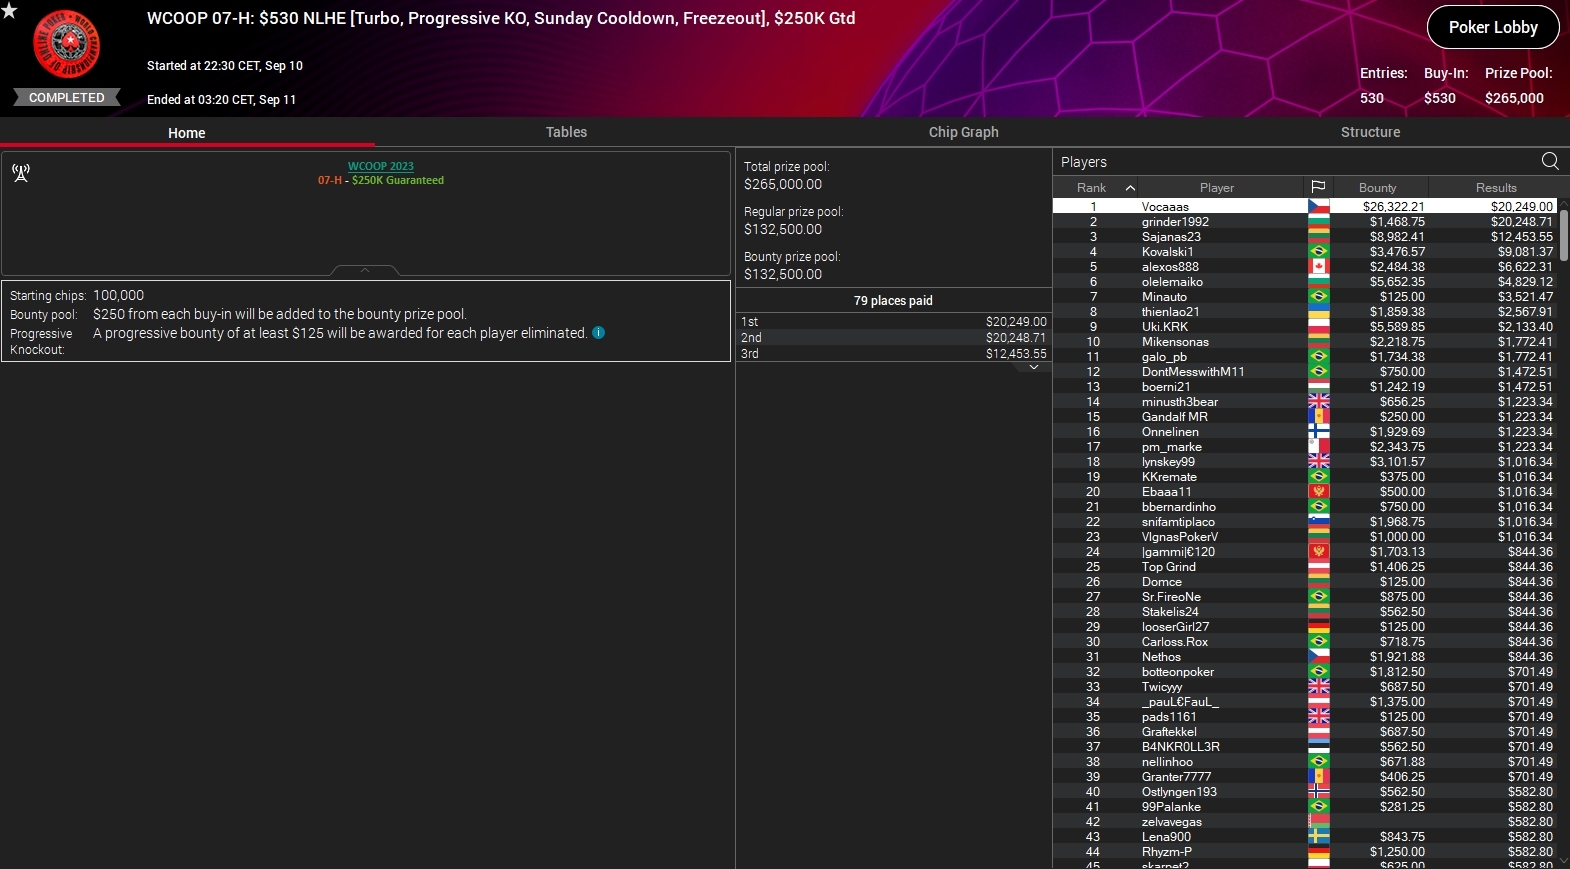Click pm_marke country flag
The image size is (1570, 869).
coord(1319,446)
